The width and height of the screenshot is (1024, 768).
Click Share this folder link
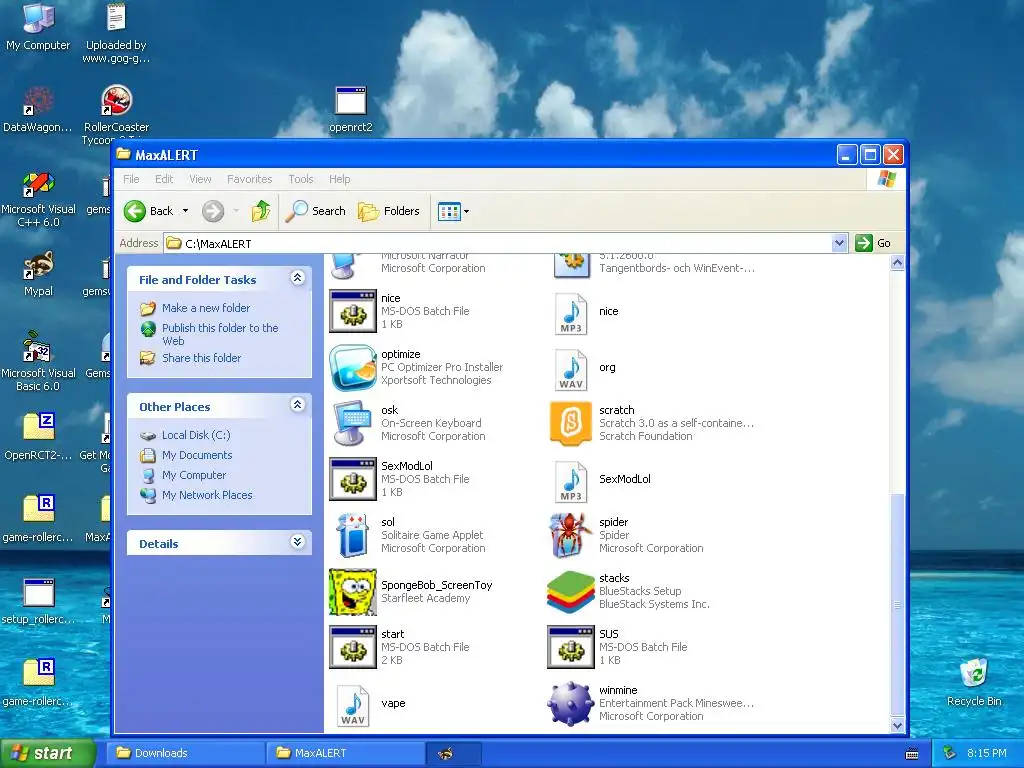(x=201, y=358)
